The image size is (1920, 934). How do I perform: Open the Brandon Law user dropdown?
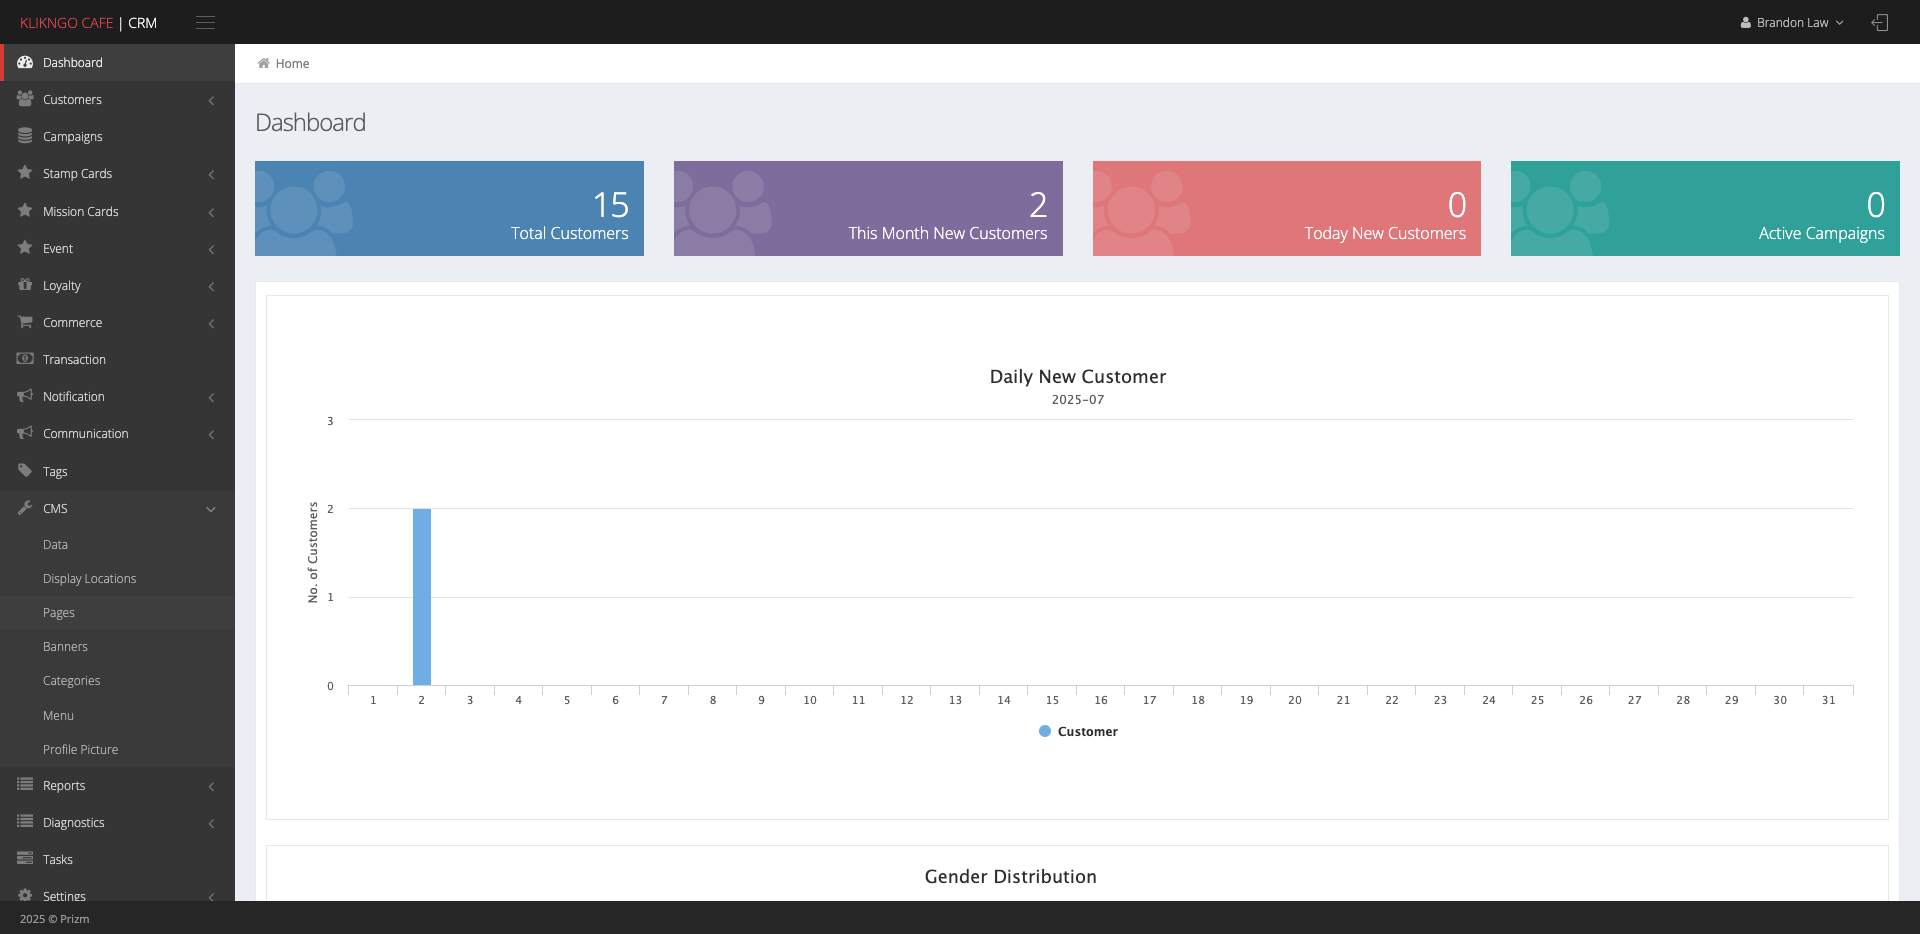pos(1792,22)
